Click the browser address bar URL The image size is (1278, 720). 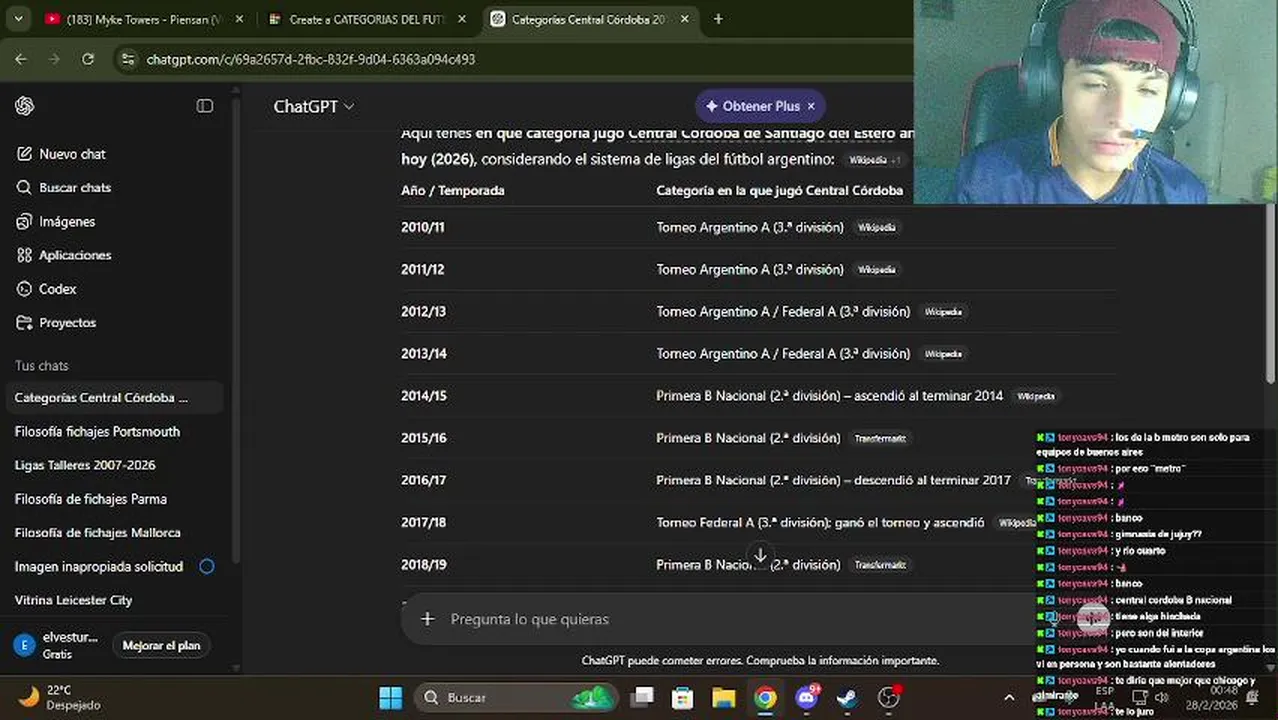click(311, 59)
